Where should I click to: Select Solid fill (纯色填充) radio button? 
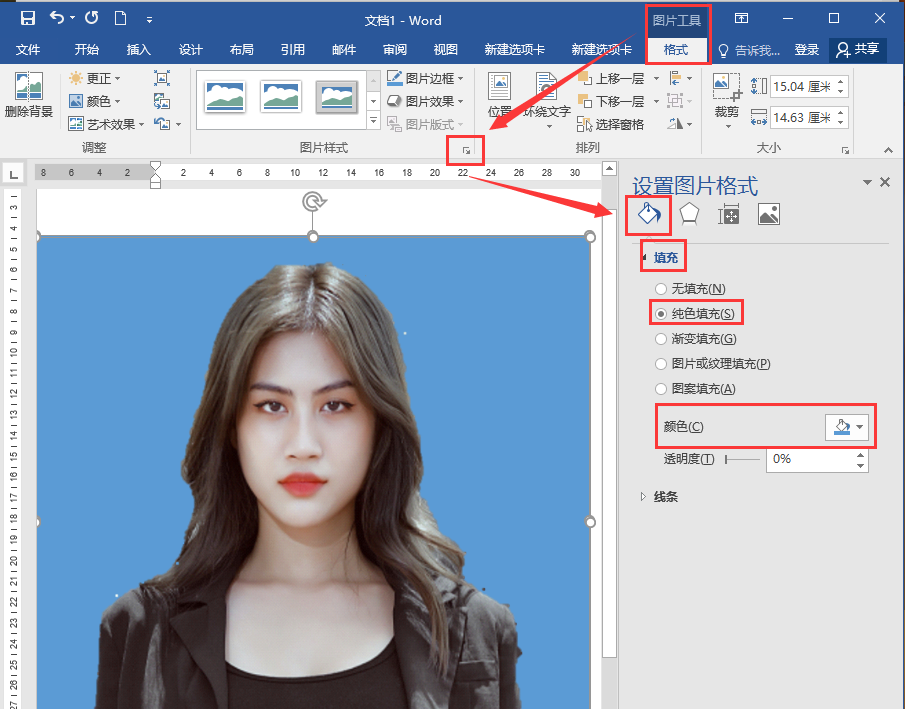[x=661, y=314]
